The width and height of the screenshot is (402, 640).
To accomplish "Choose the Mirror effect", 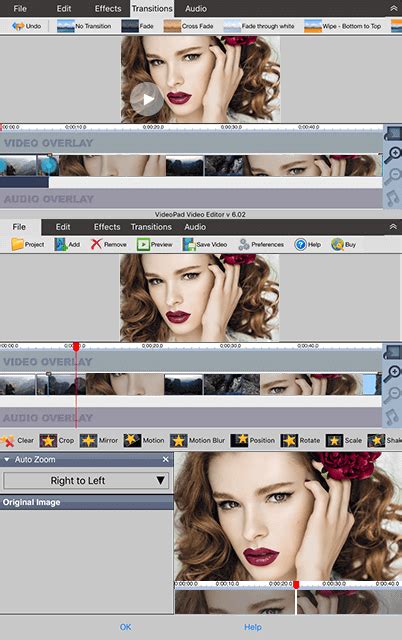I will point(99,440).
